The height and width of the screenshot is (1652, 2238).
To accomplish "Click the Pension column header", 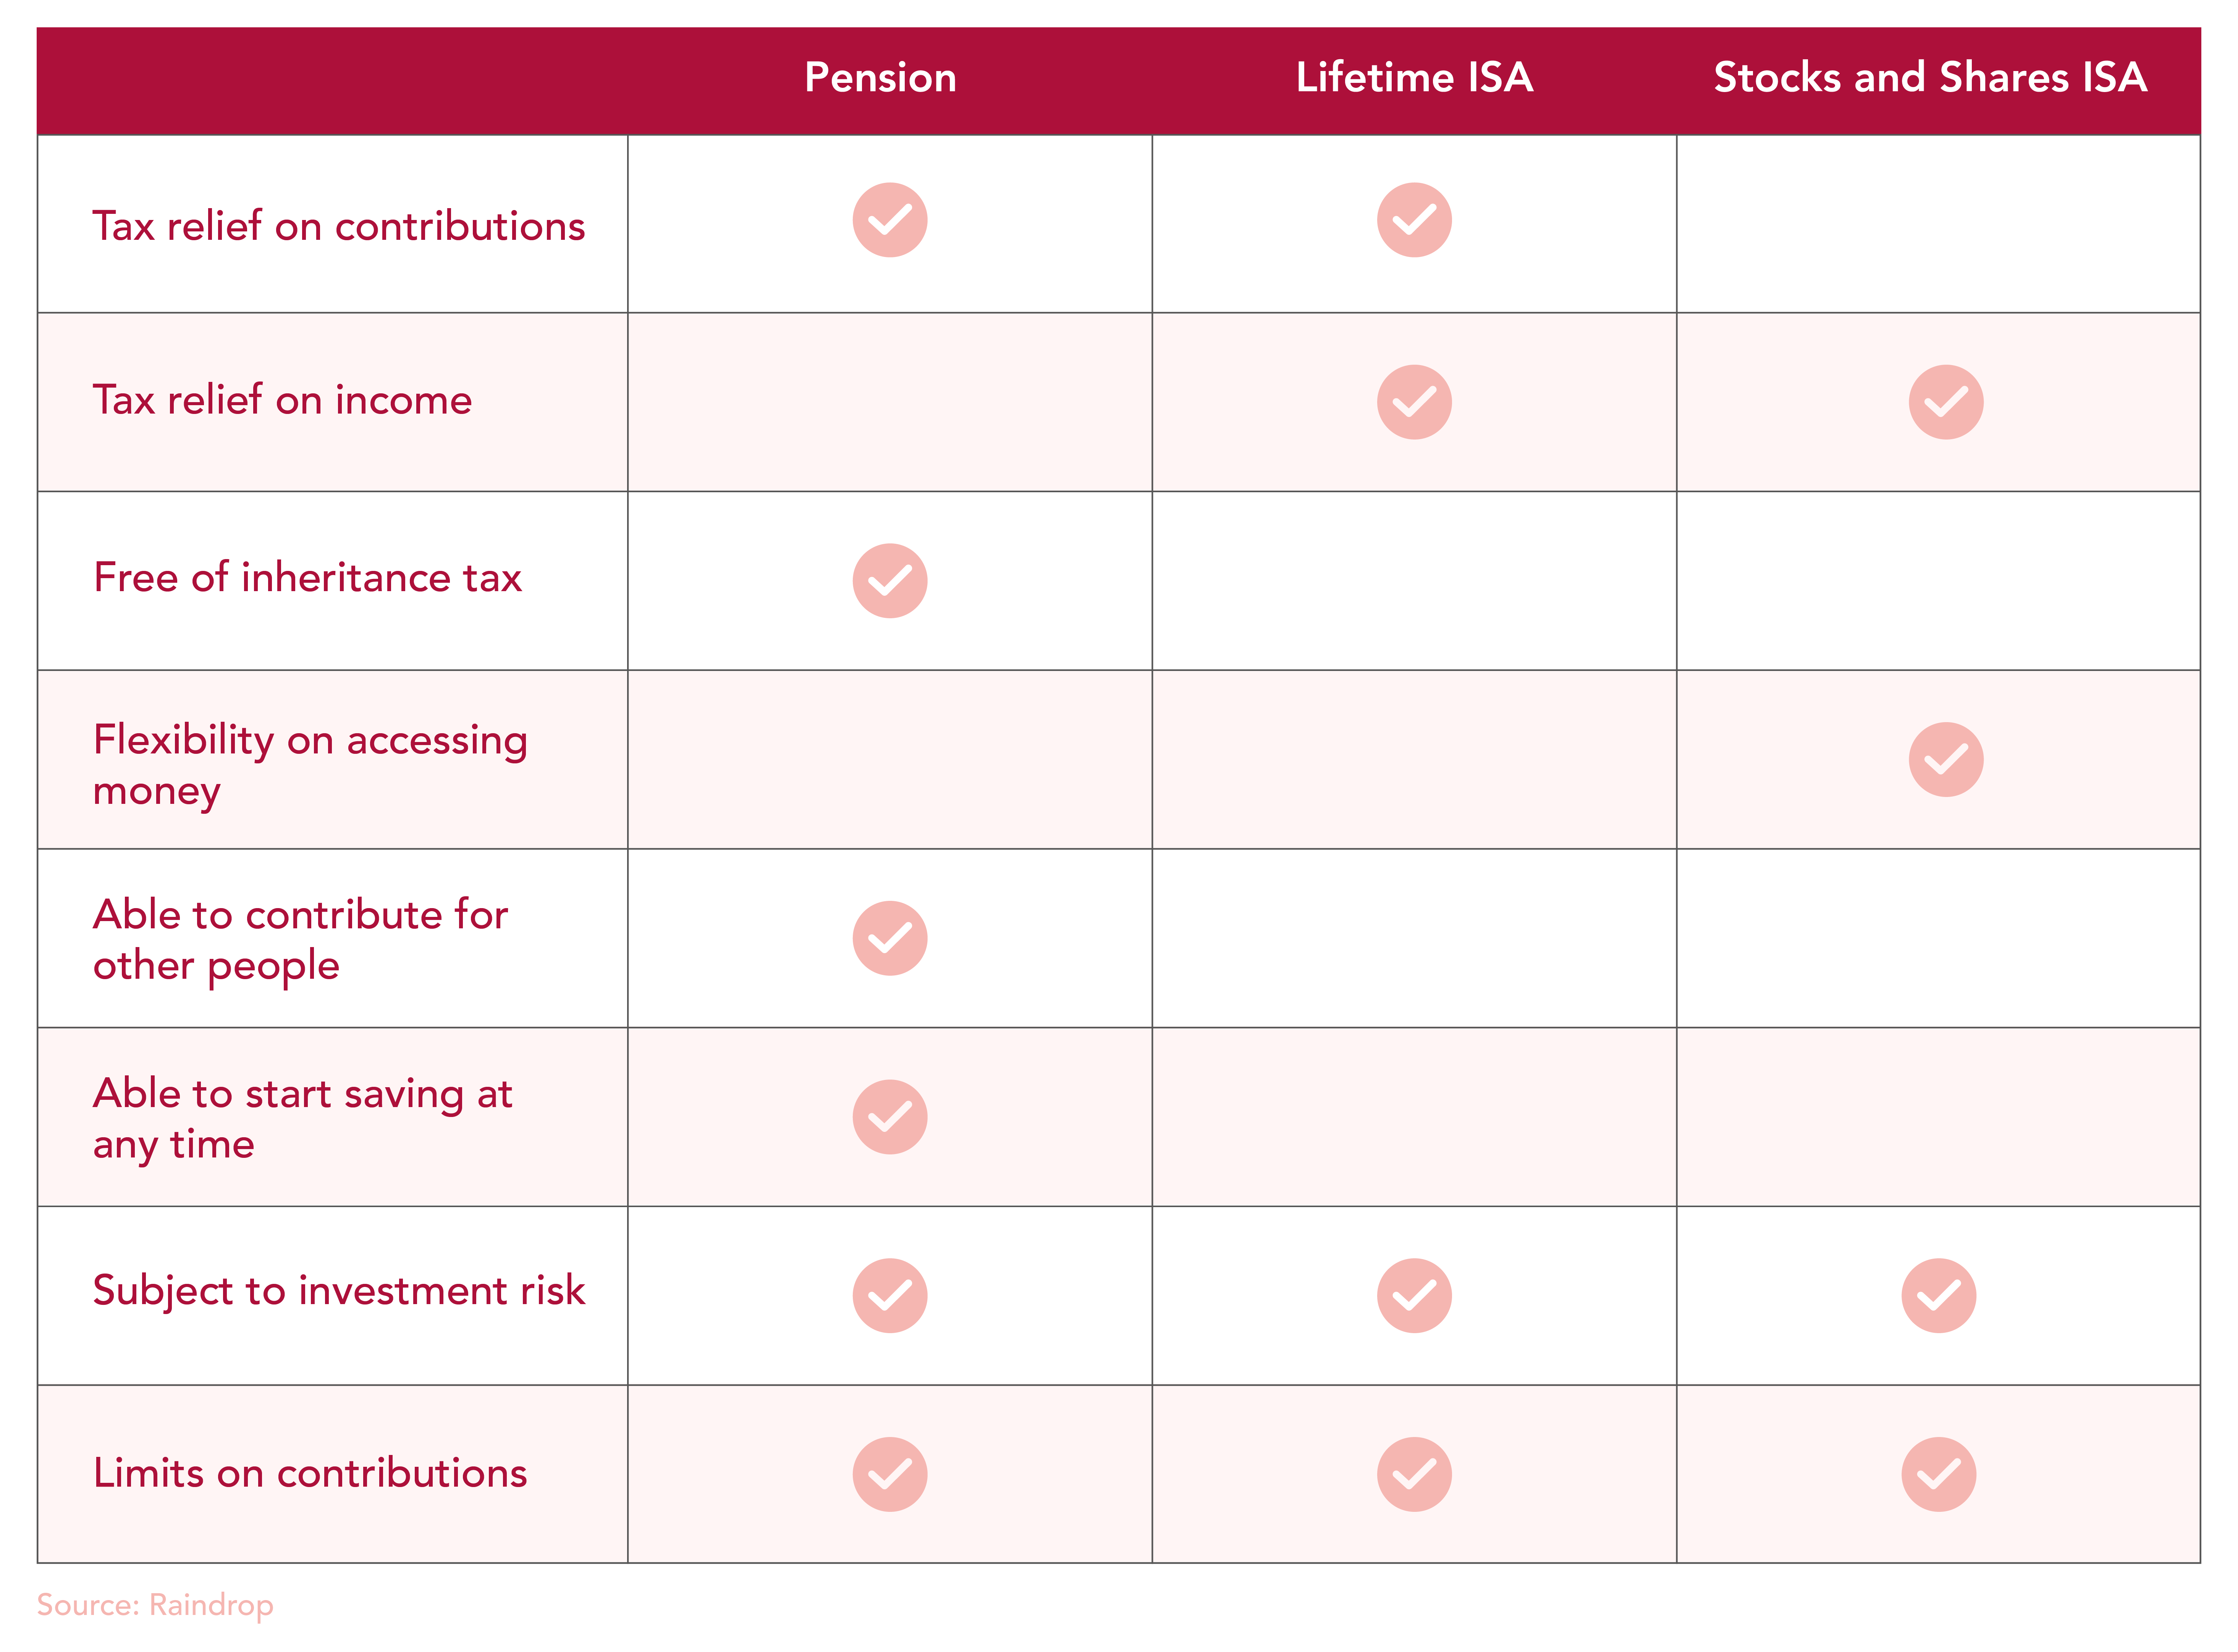I will click(x=880, y=78).
